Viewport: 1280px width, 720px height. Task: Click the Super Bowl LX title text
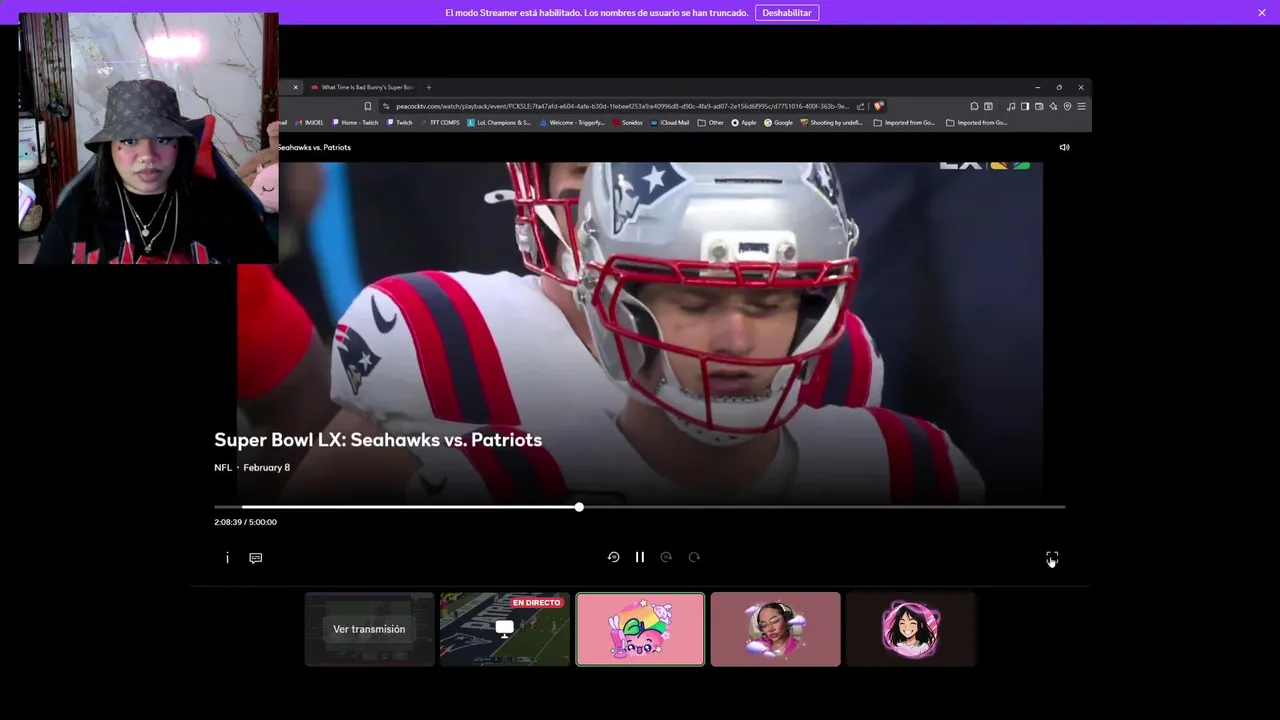coord(378,440)
